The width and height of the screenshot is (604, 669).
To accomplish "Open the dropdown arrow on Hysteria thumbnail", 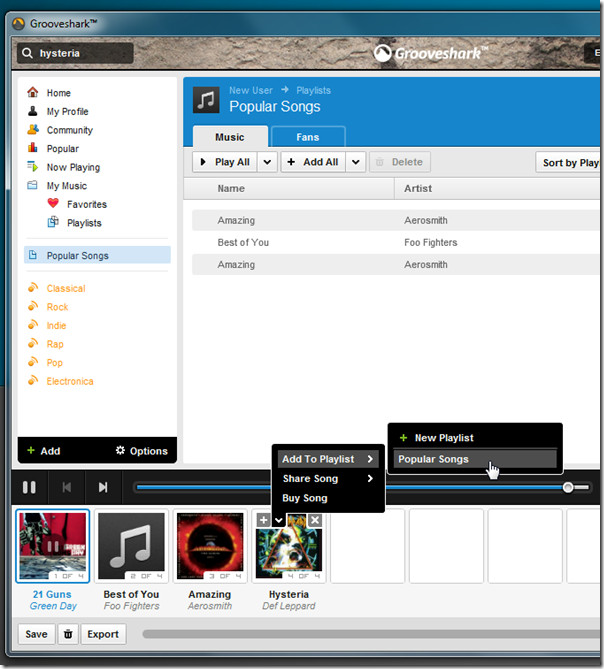I will [x=279, y=520].
